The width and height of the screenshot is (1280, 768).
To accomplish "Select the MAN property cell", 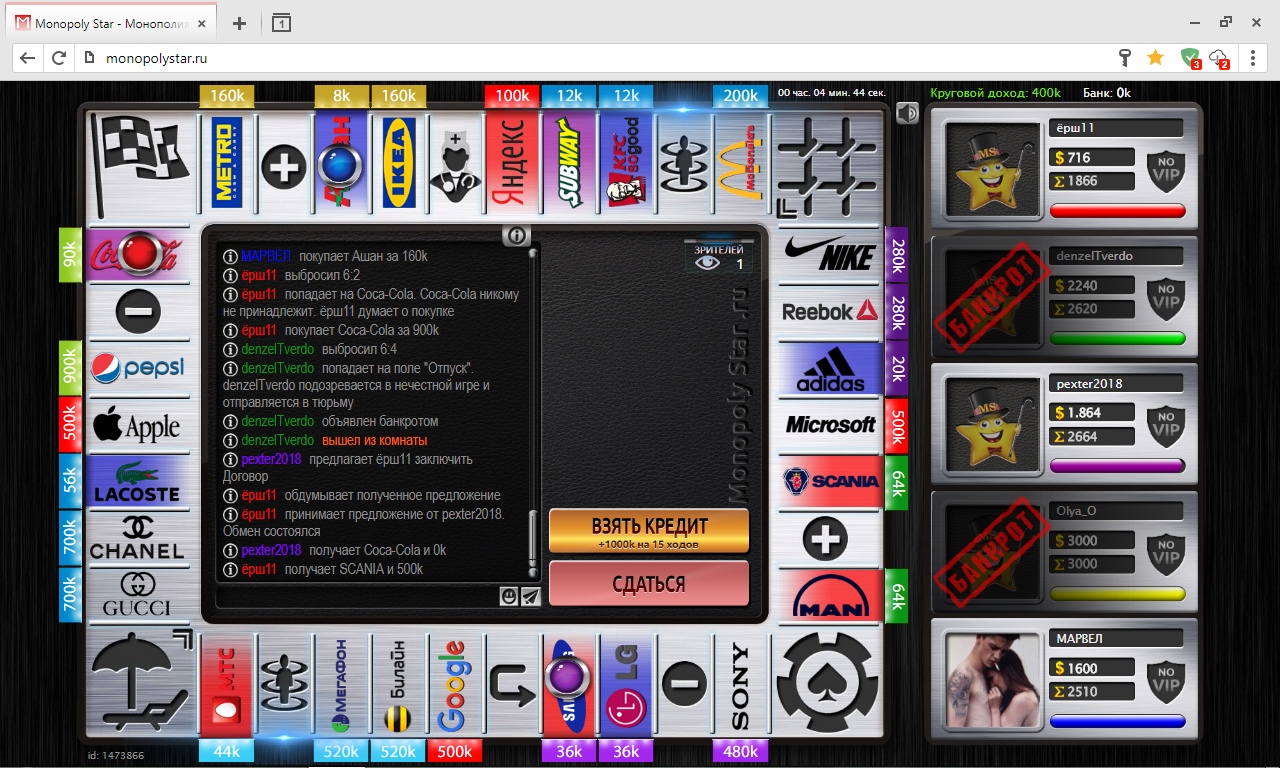I will pyautogui.click(x=830, y=596).
